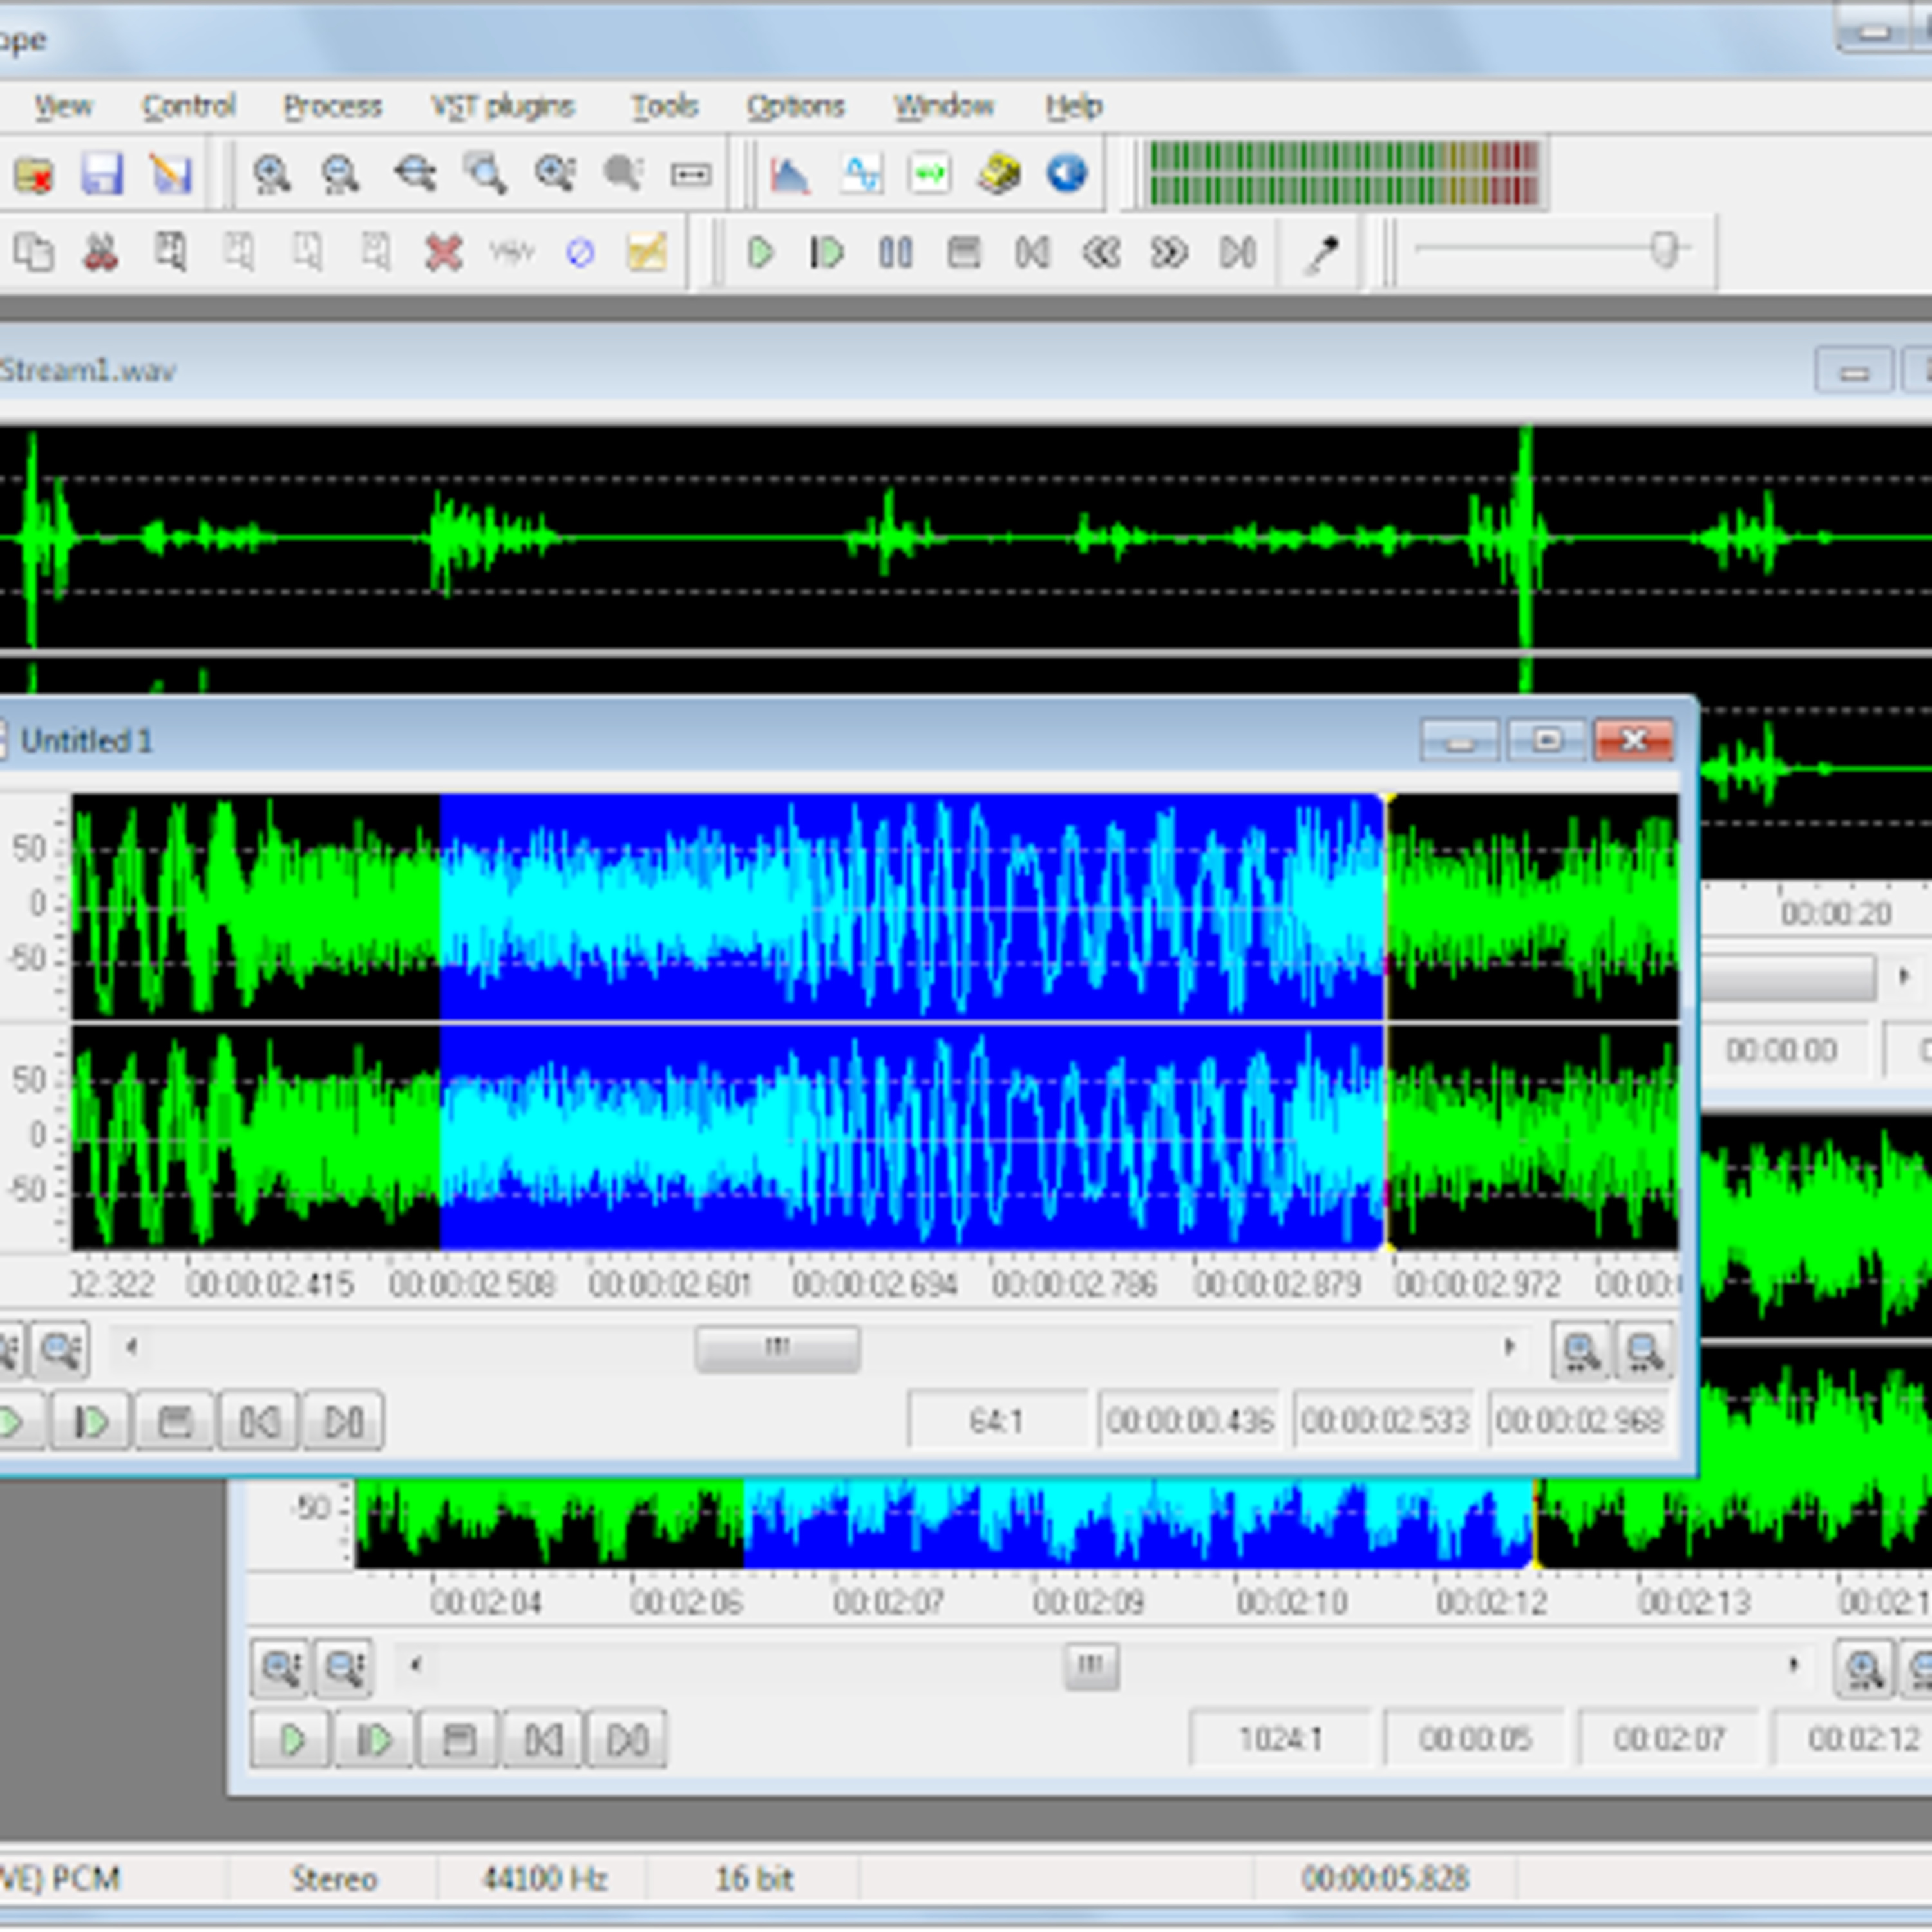Image resolution: width=1932 pixels, height=1932 pixels.
Task: Click right scroll arrow in Untitled 1 window
Action: coord(1509,1347)
